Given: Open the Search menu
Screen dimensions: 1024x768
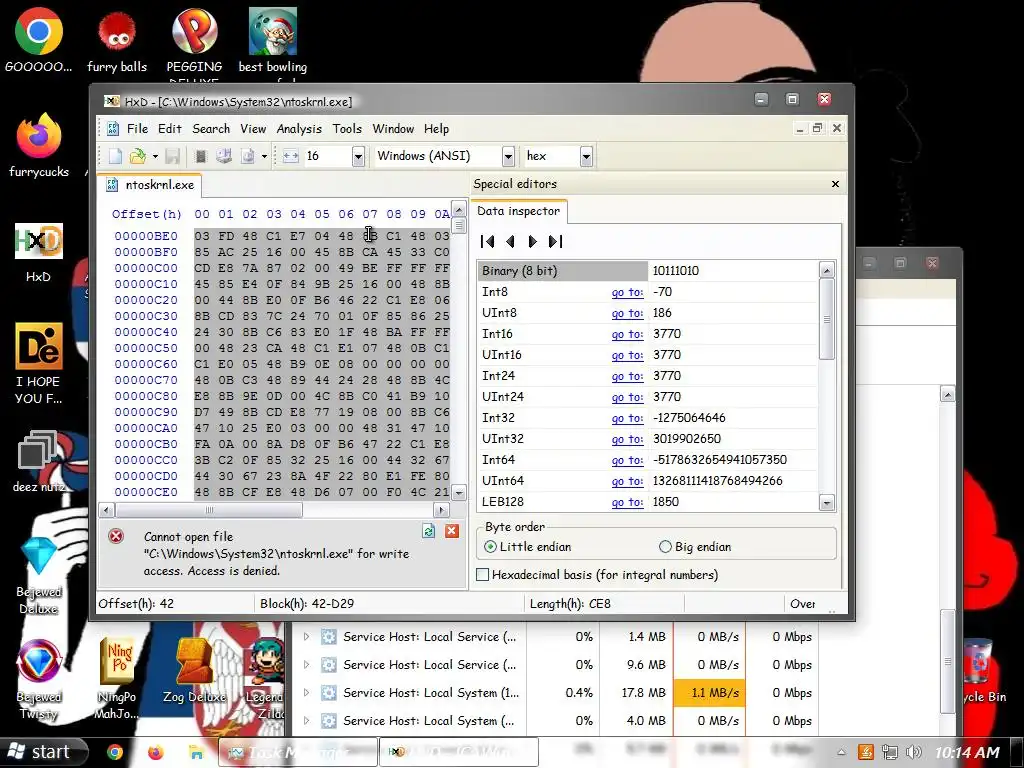Looking at the screenshot, I should tap(211, 129).
